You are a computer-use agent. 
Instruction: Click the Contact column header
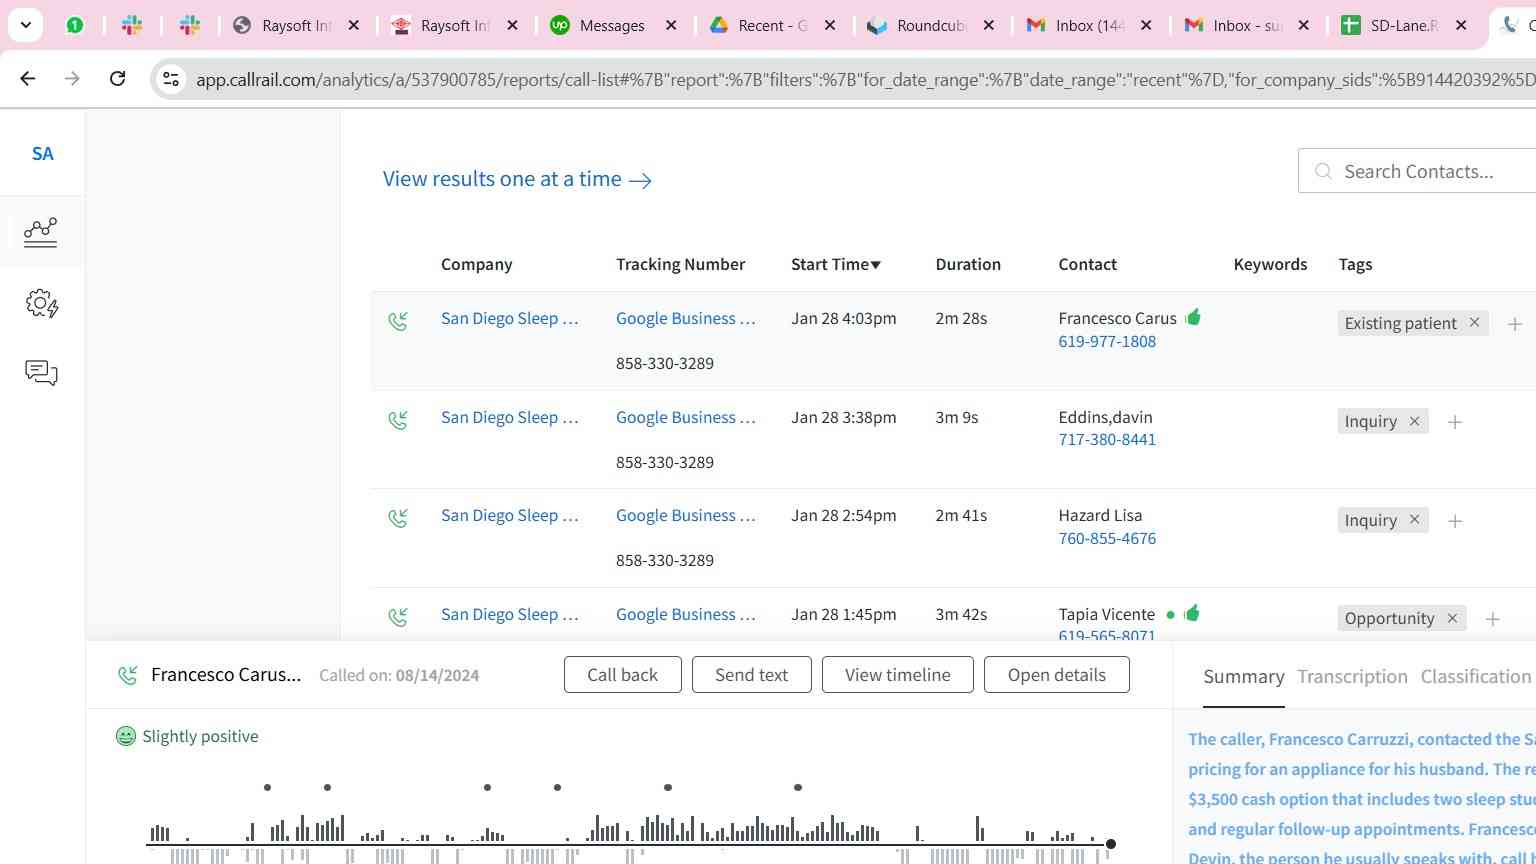tap(1087, 264)
